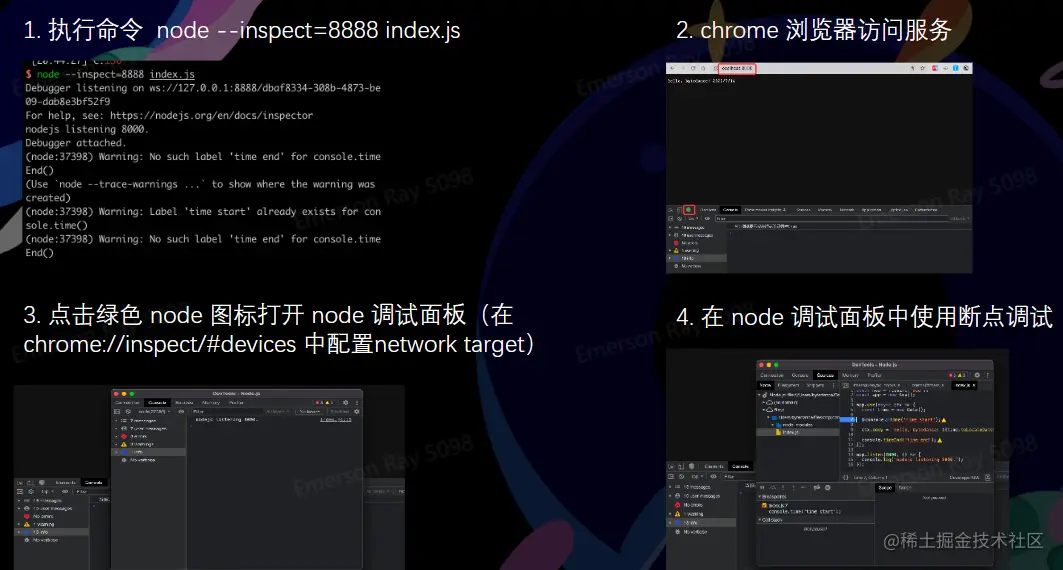
Task: Click nodejs.org inspector URL in step 1 terminal
Action: (212, 115)
